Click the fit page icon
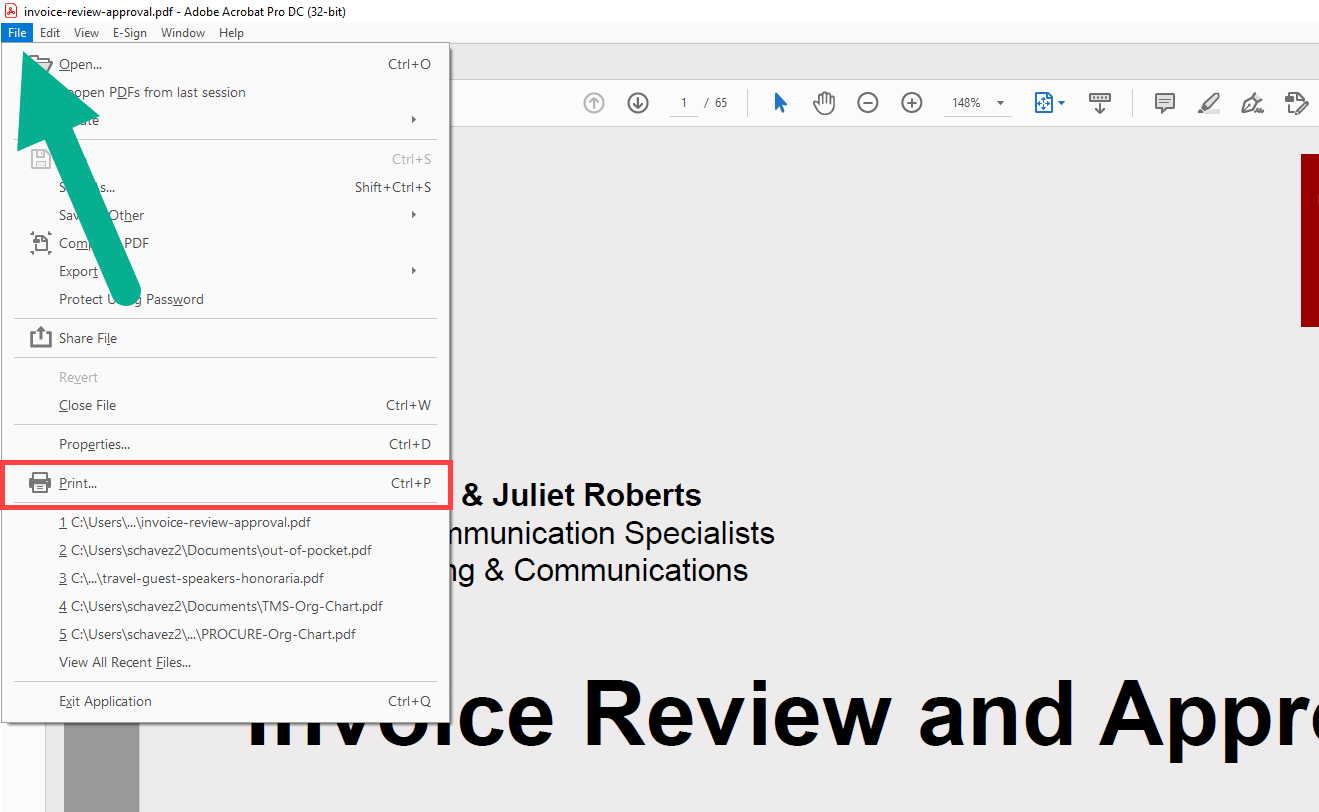This screenshot has width=1319, height=812. (x=1043, y=103)
